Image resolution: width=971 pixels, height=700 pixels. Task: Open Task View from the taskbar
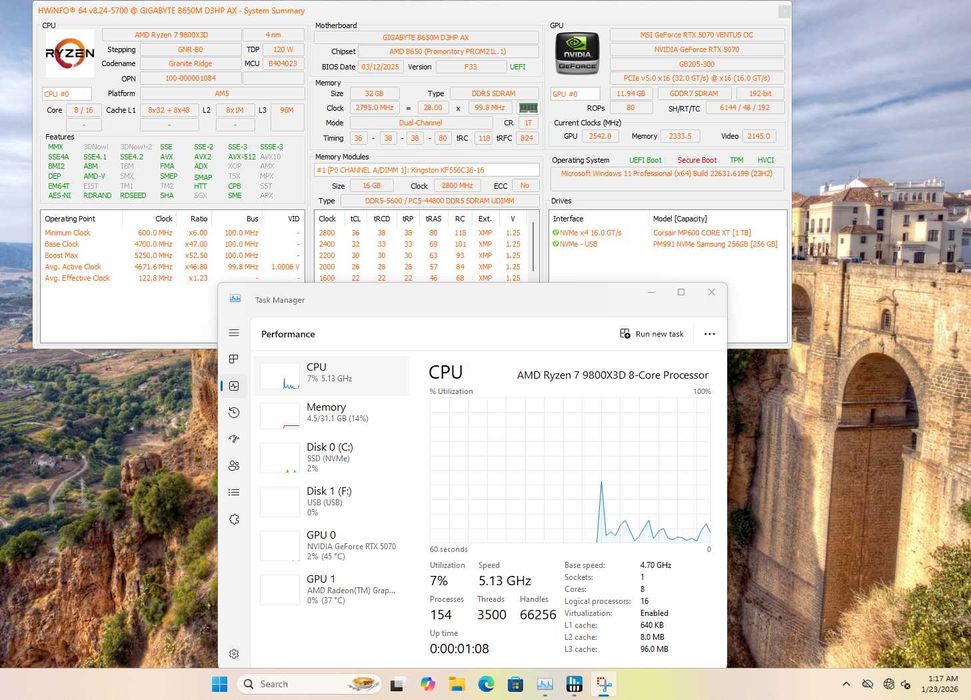pos(397,685)
